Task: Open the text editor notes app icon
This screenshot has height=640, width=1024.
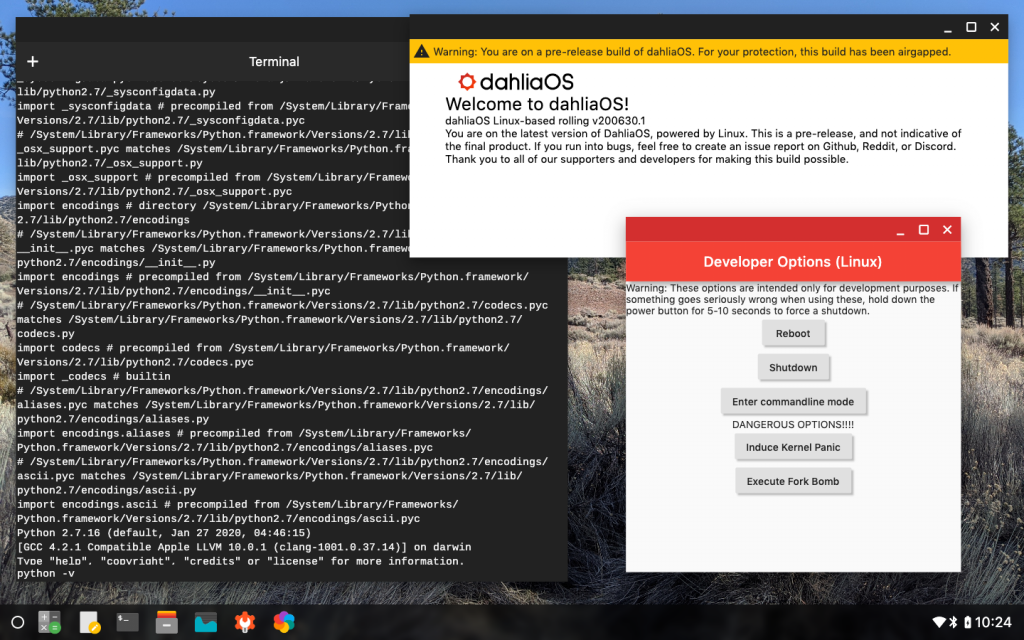Action: [x=90, y=622]
